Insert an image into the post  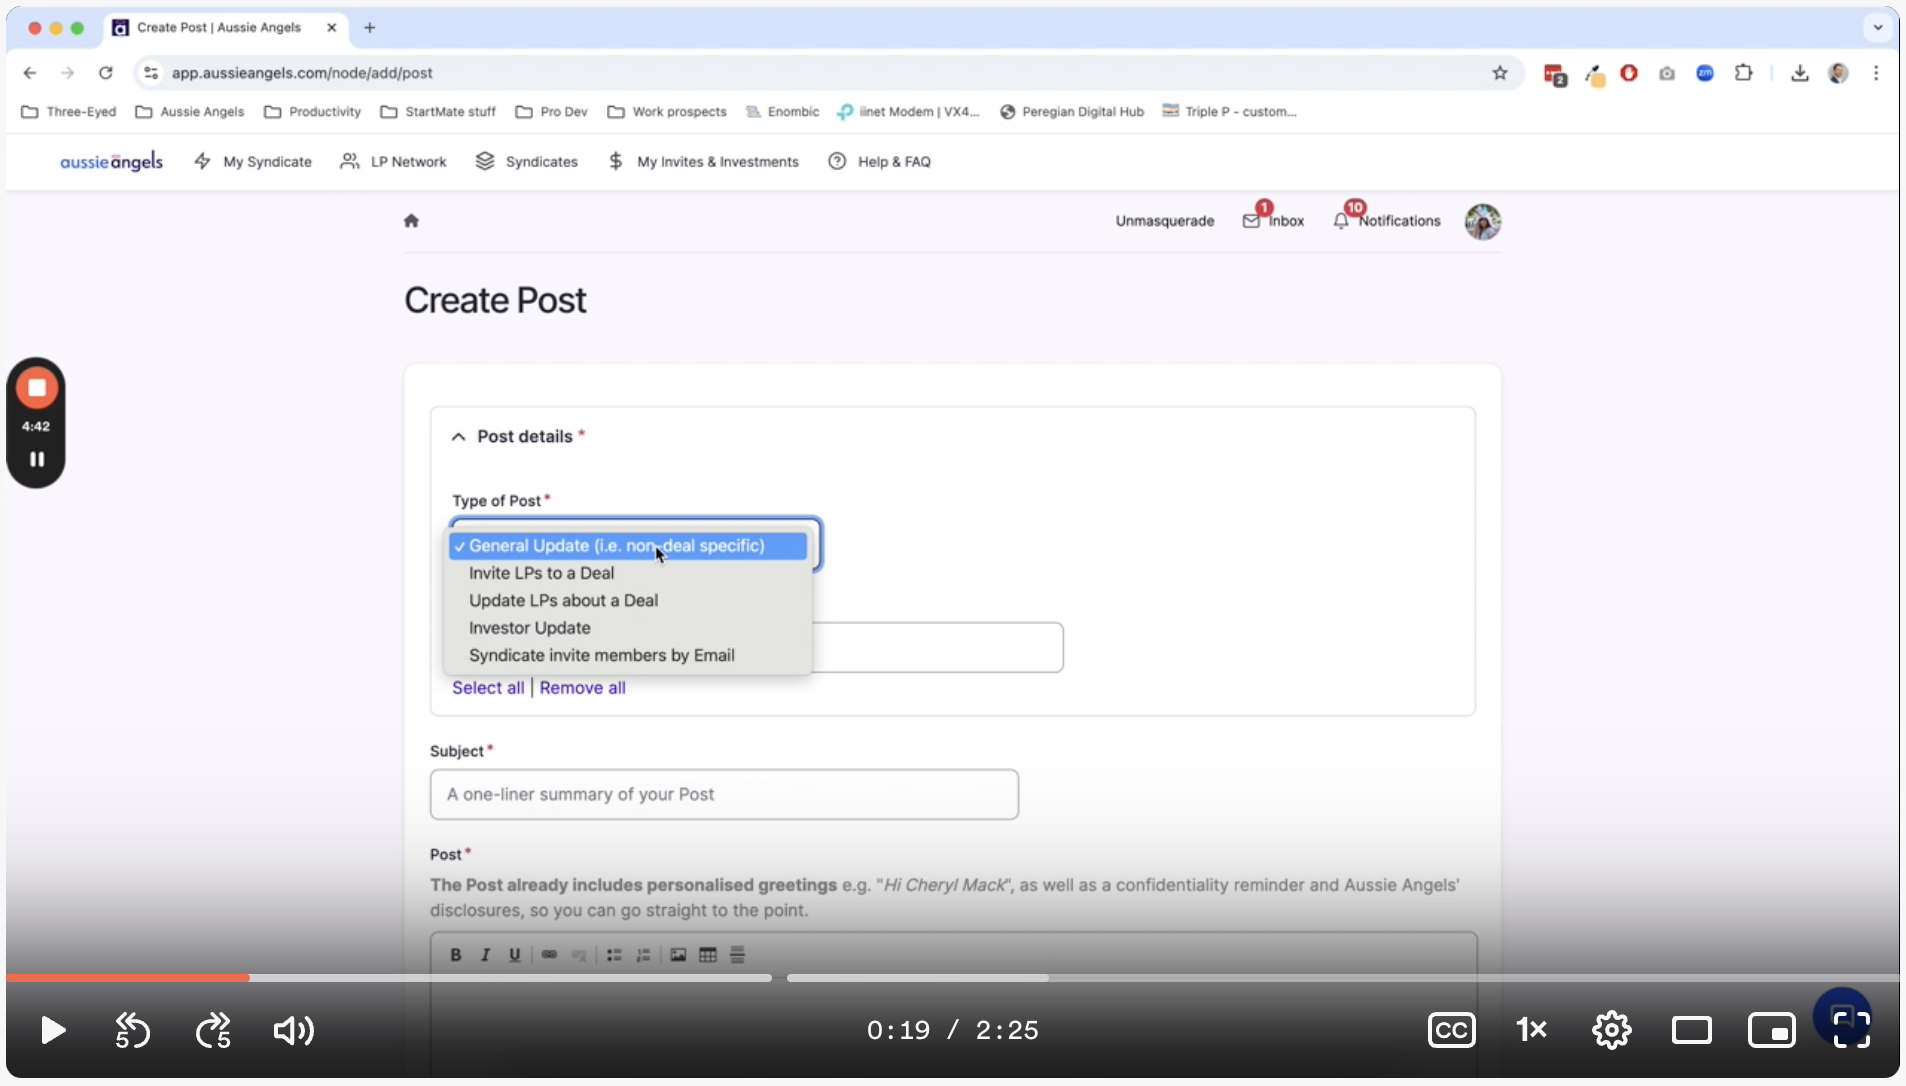pos(678,955)
